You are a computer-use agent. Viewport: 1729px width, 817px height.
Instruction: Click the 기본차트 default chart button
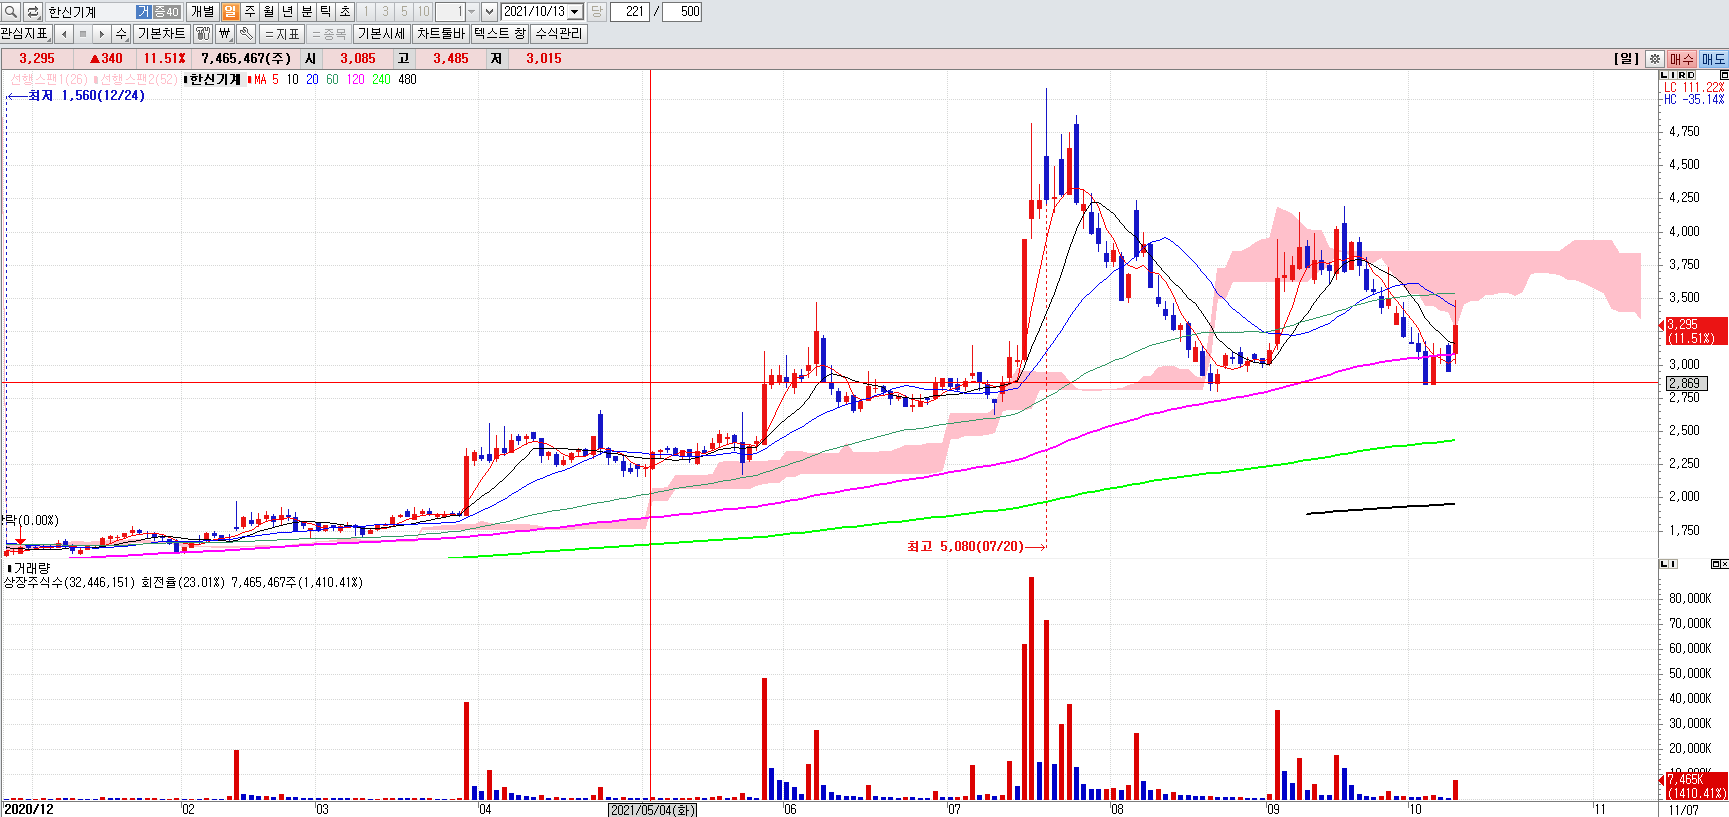(162, 33)
